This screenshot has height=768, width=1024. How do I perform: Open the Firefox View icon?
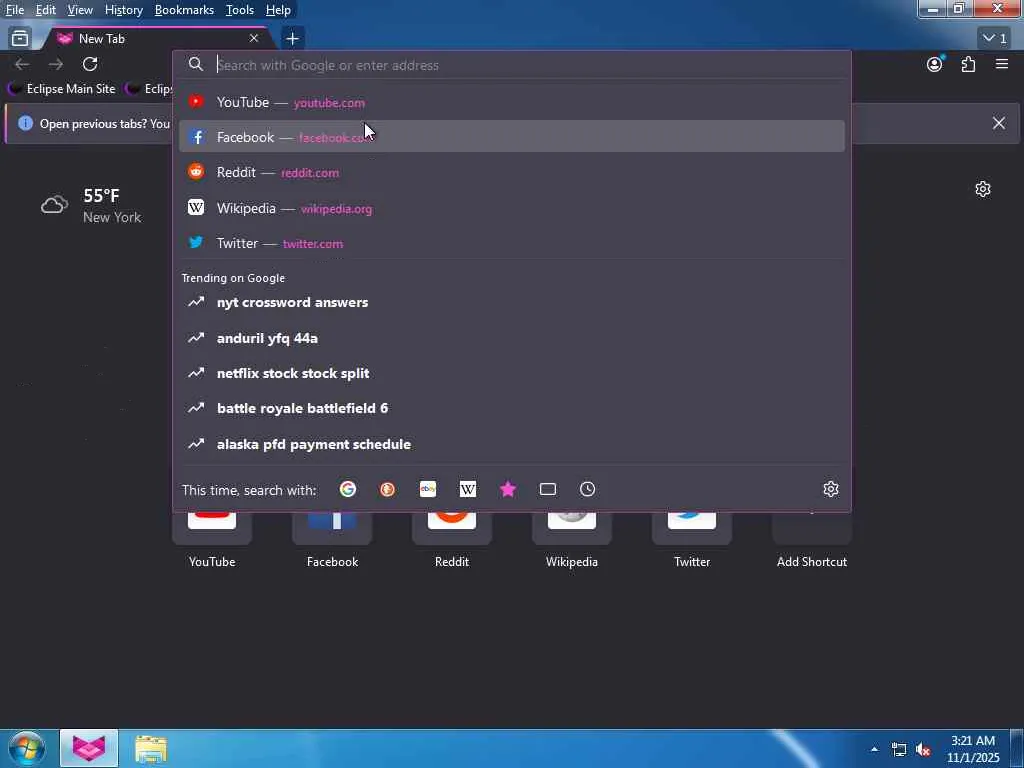coord(20,39)
